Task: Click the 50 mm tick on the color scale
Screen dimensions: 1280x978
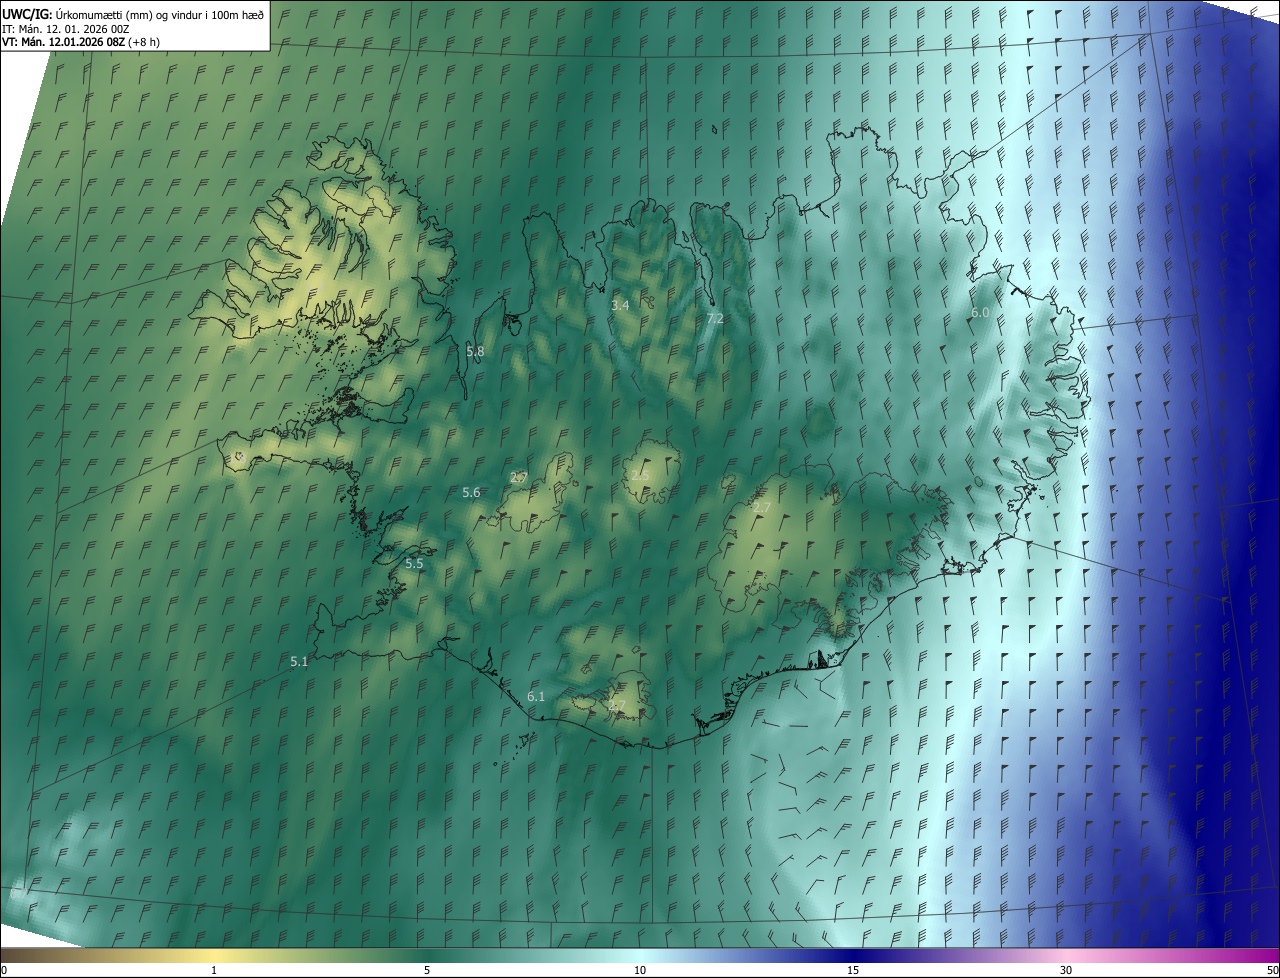Action: (1272, 970)
